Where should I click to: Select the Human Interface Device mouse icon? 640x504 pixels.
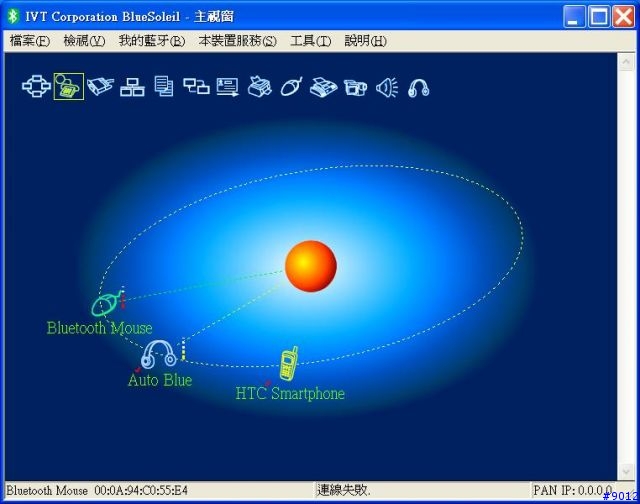[291, 87]
